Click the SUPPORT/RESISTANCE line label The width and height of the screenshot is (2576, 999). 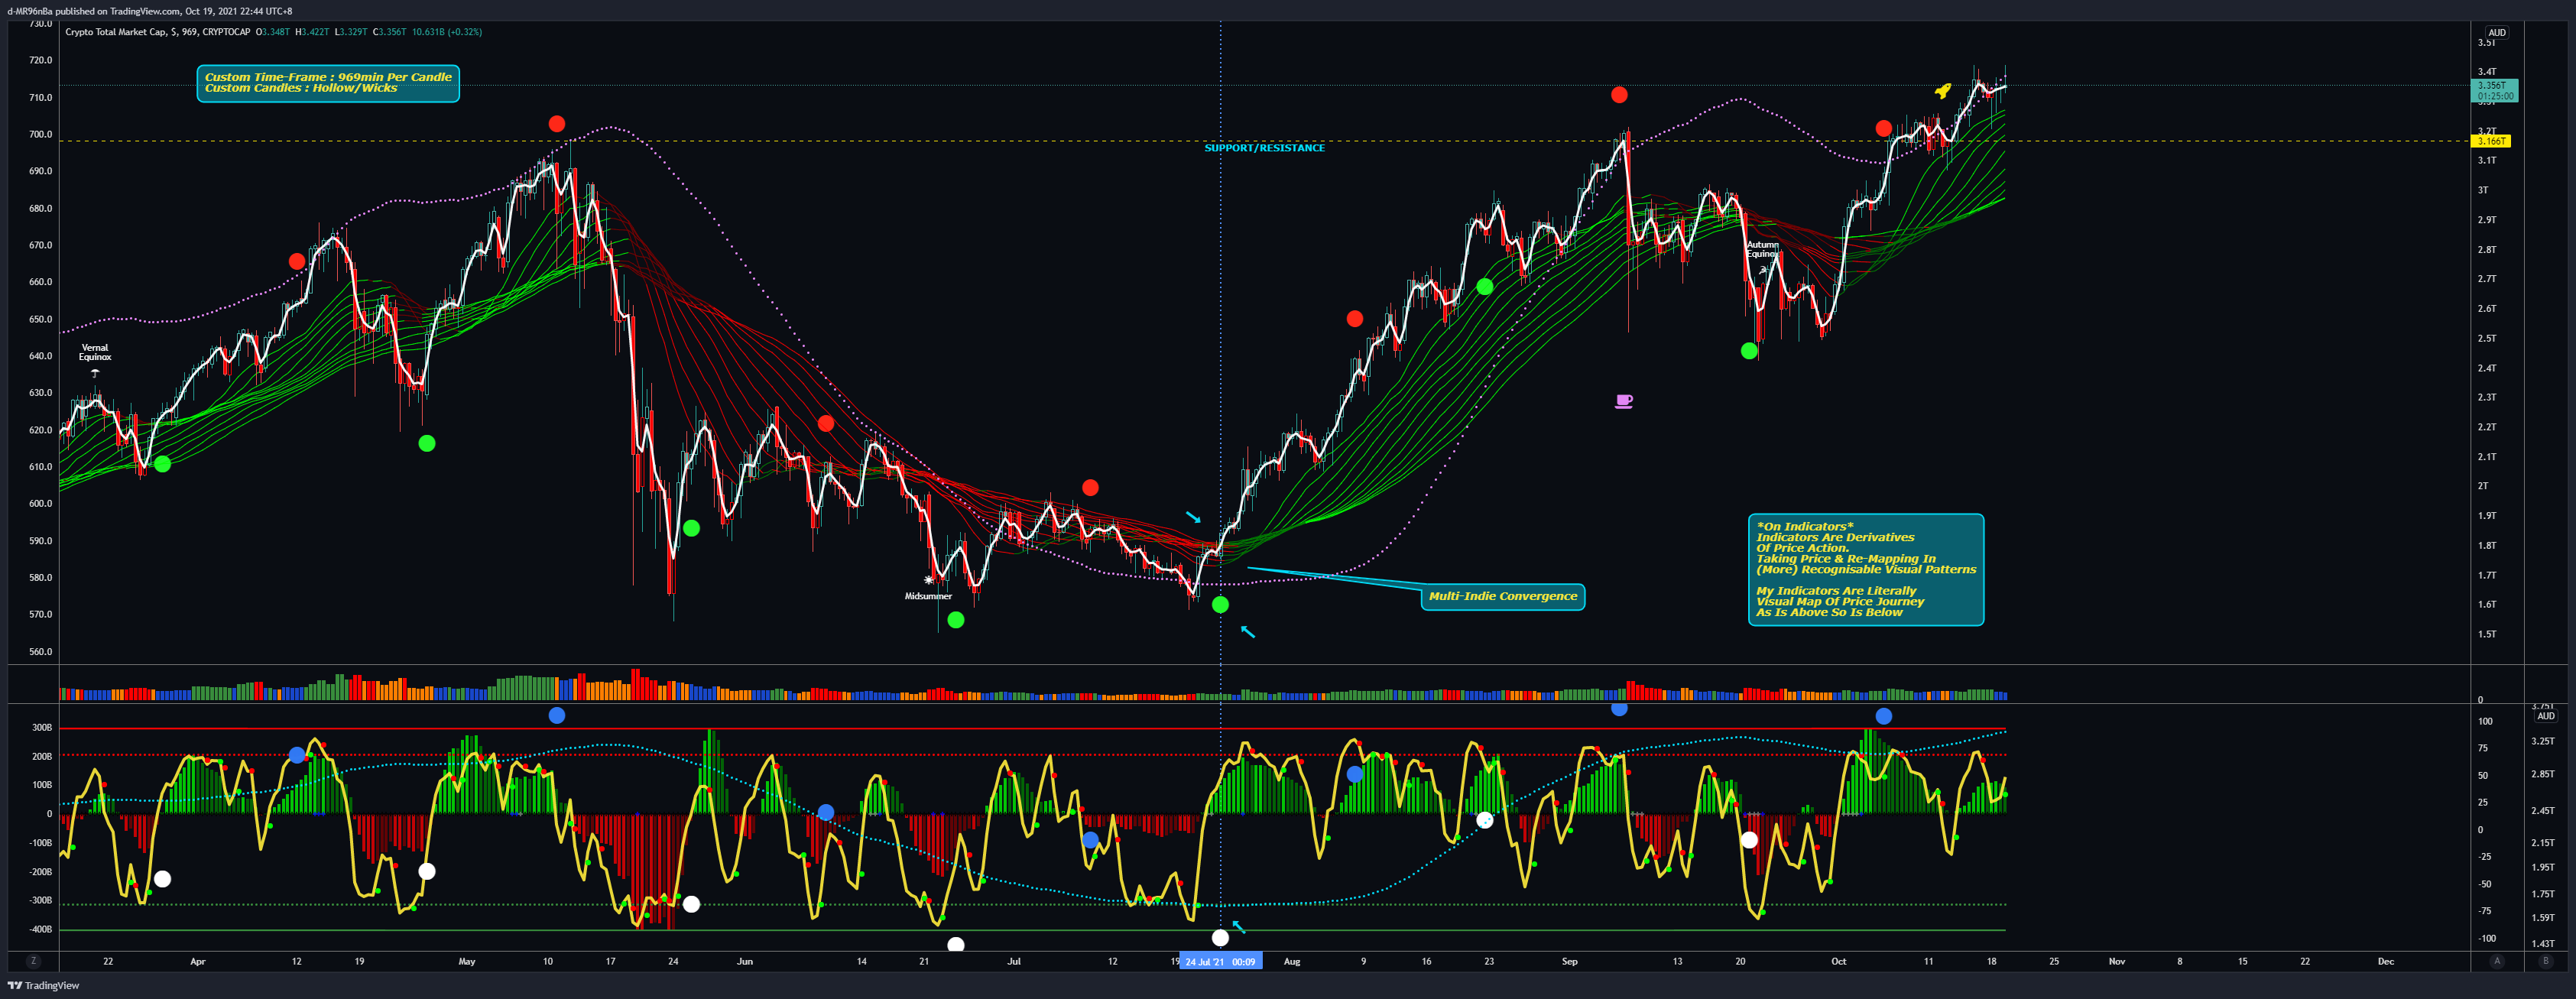(1264, 148)
